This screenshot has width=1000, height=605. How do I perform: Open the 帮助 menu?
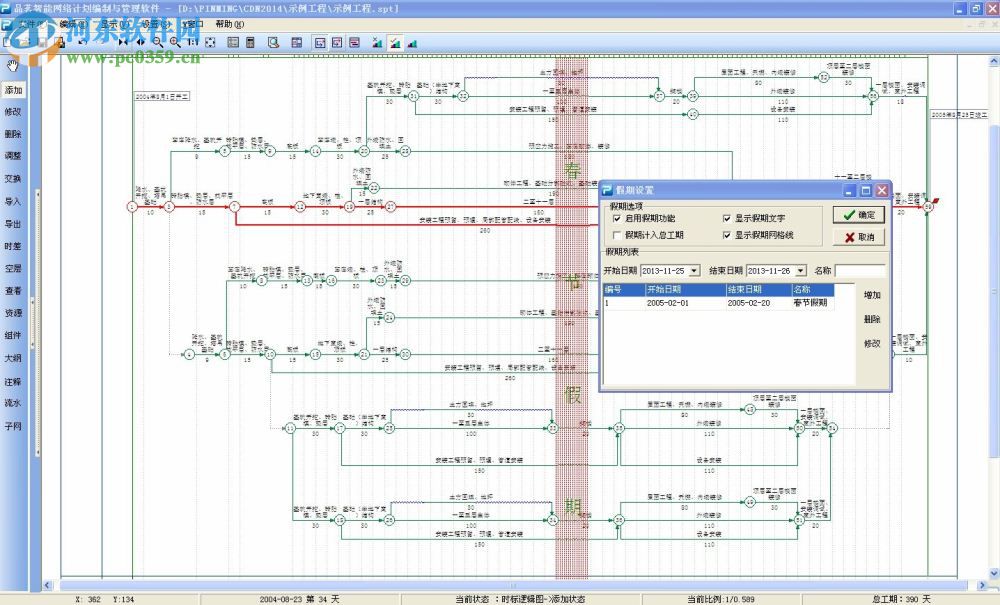click(228, 24)
